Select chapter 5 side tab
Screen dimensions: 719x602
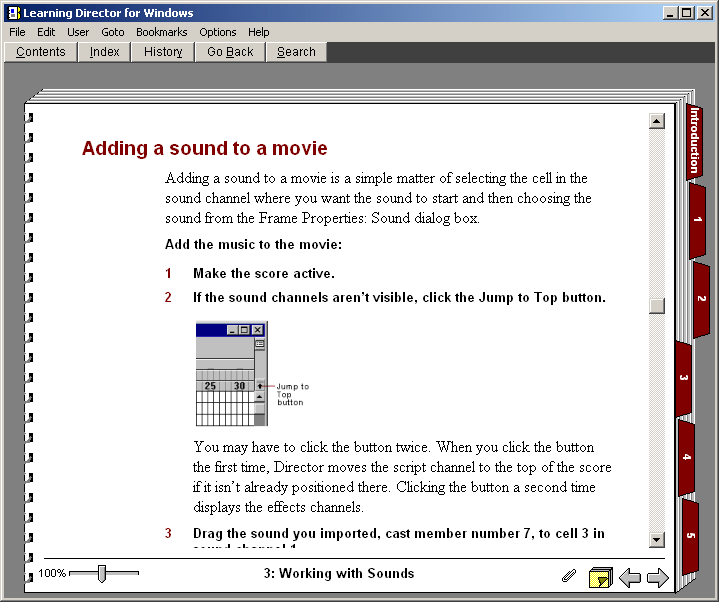coord(691,536)
